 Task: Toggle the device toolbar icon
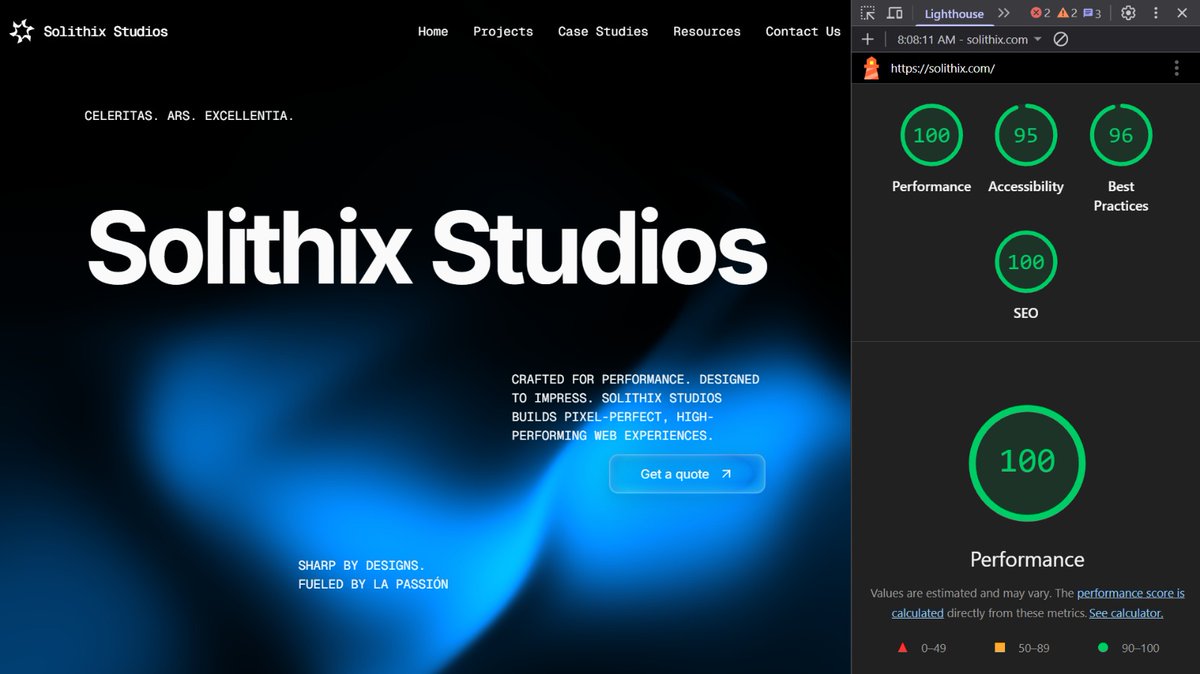tap(894, 13)
